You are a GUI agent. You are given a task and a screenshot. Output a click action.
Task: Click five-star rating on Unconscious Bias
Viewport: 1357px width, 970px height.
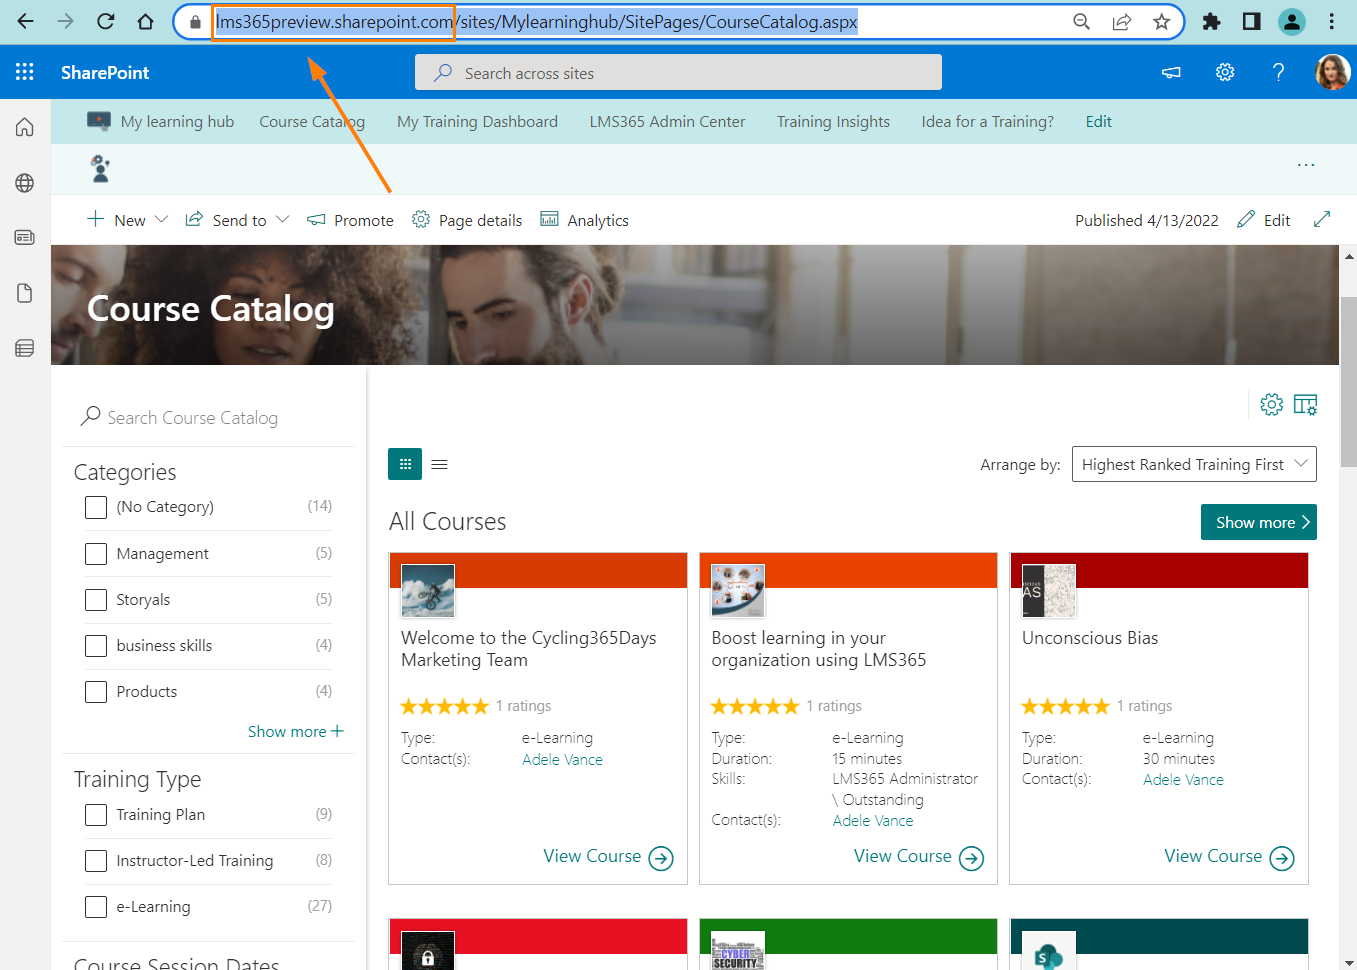point(1065,706)
